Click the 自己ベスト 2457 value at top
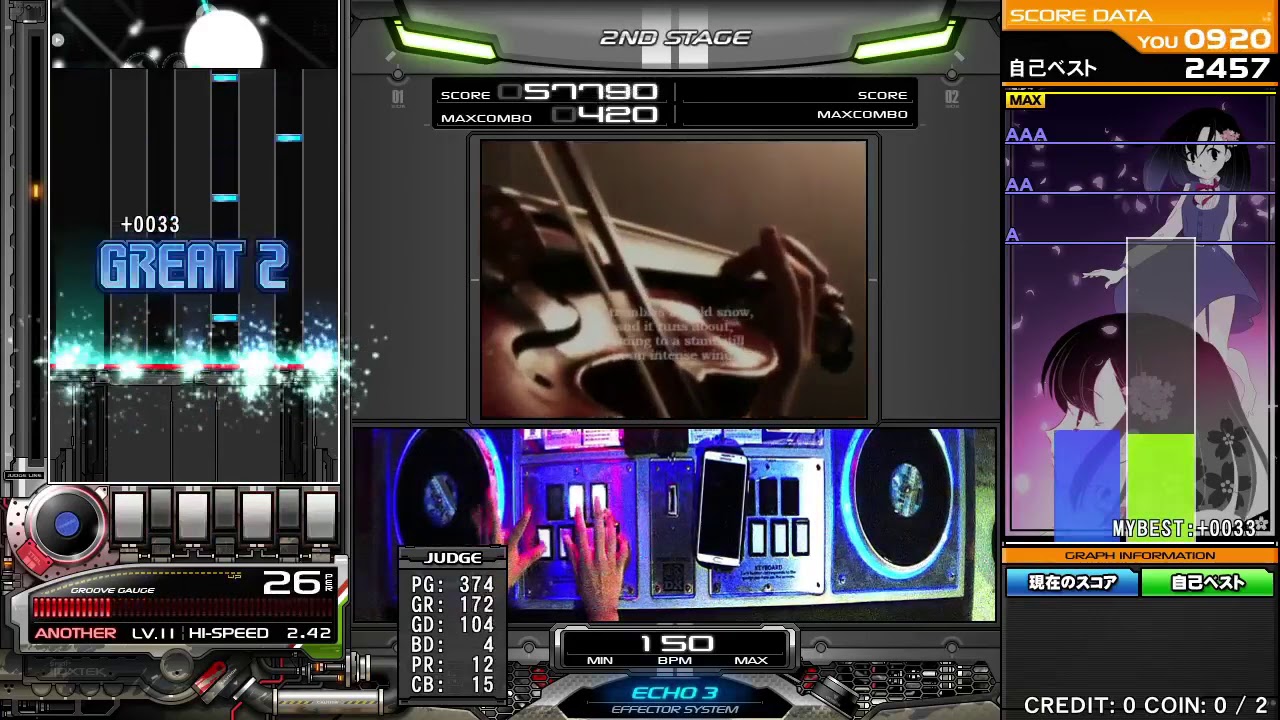Screen dimensions: 1280x720 1227,68
